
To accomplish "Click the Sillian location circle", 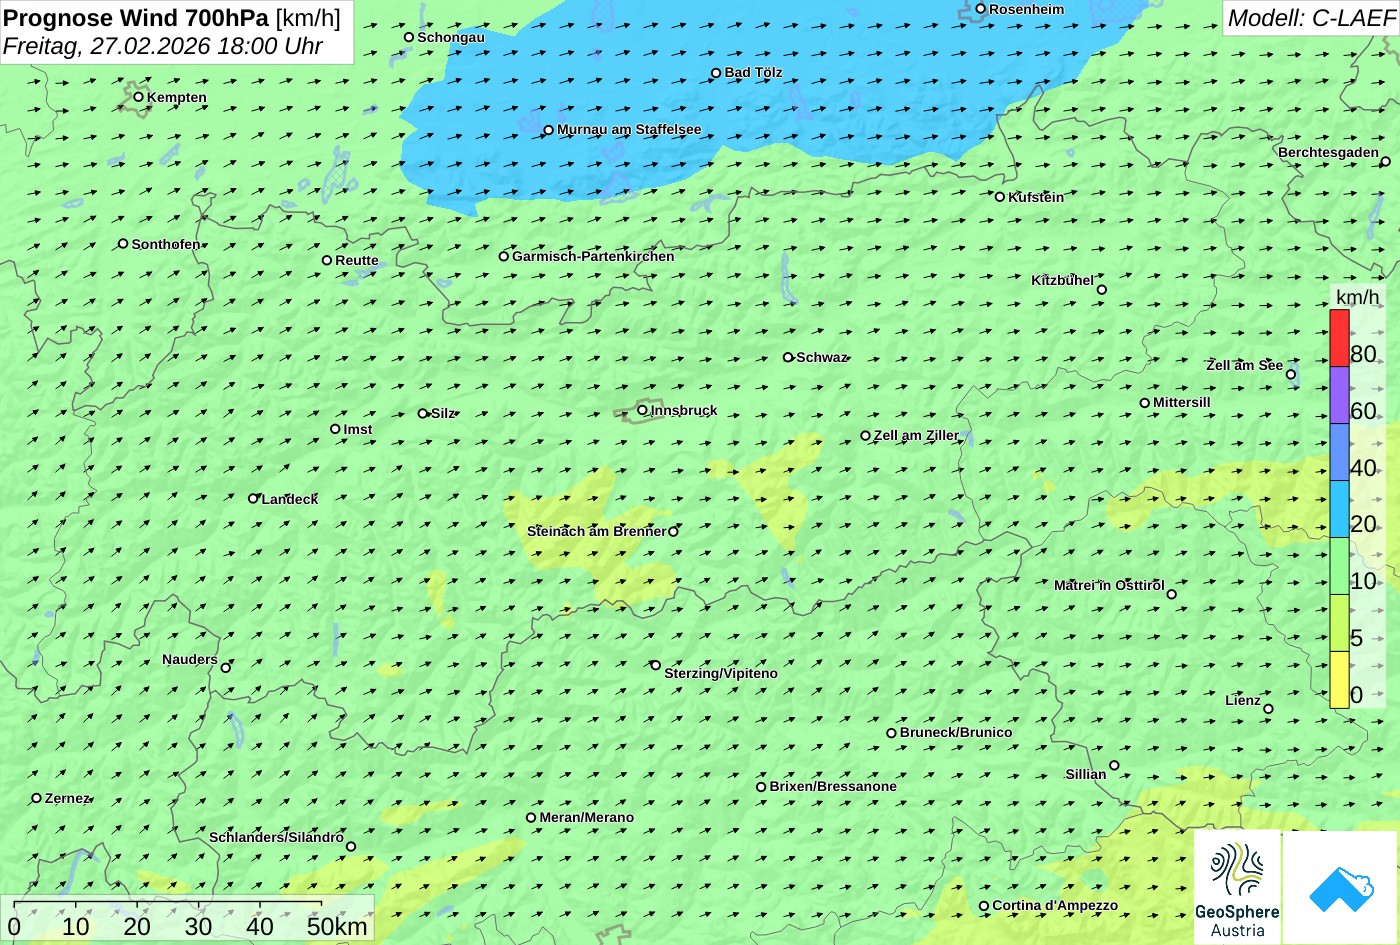I will click(x=1114, y=766).
